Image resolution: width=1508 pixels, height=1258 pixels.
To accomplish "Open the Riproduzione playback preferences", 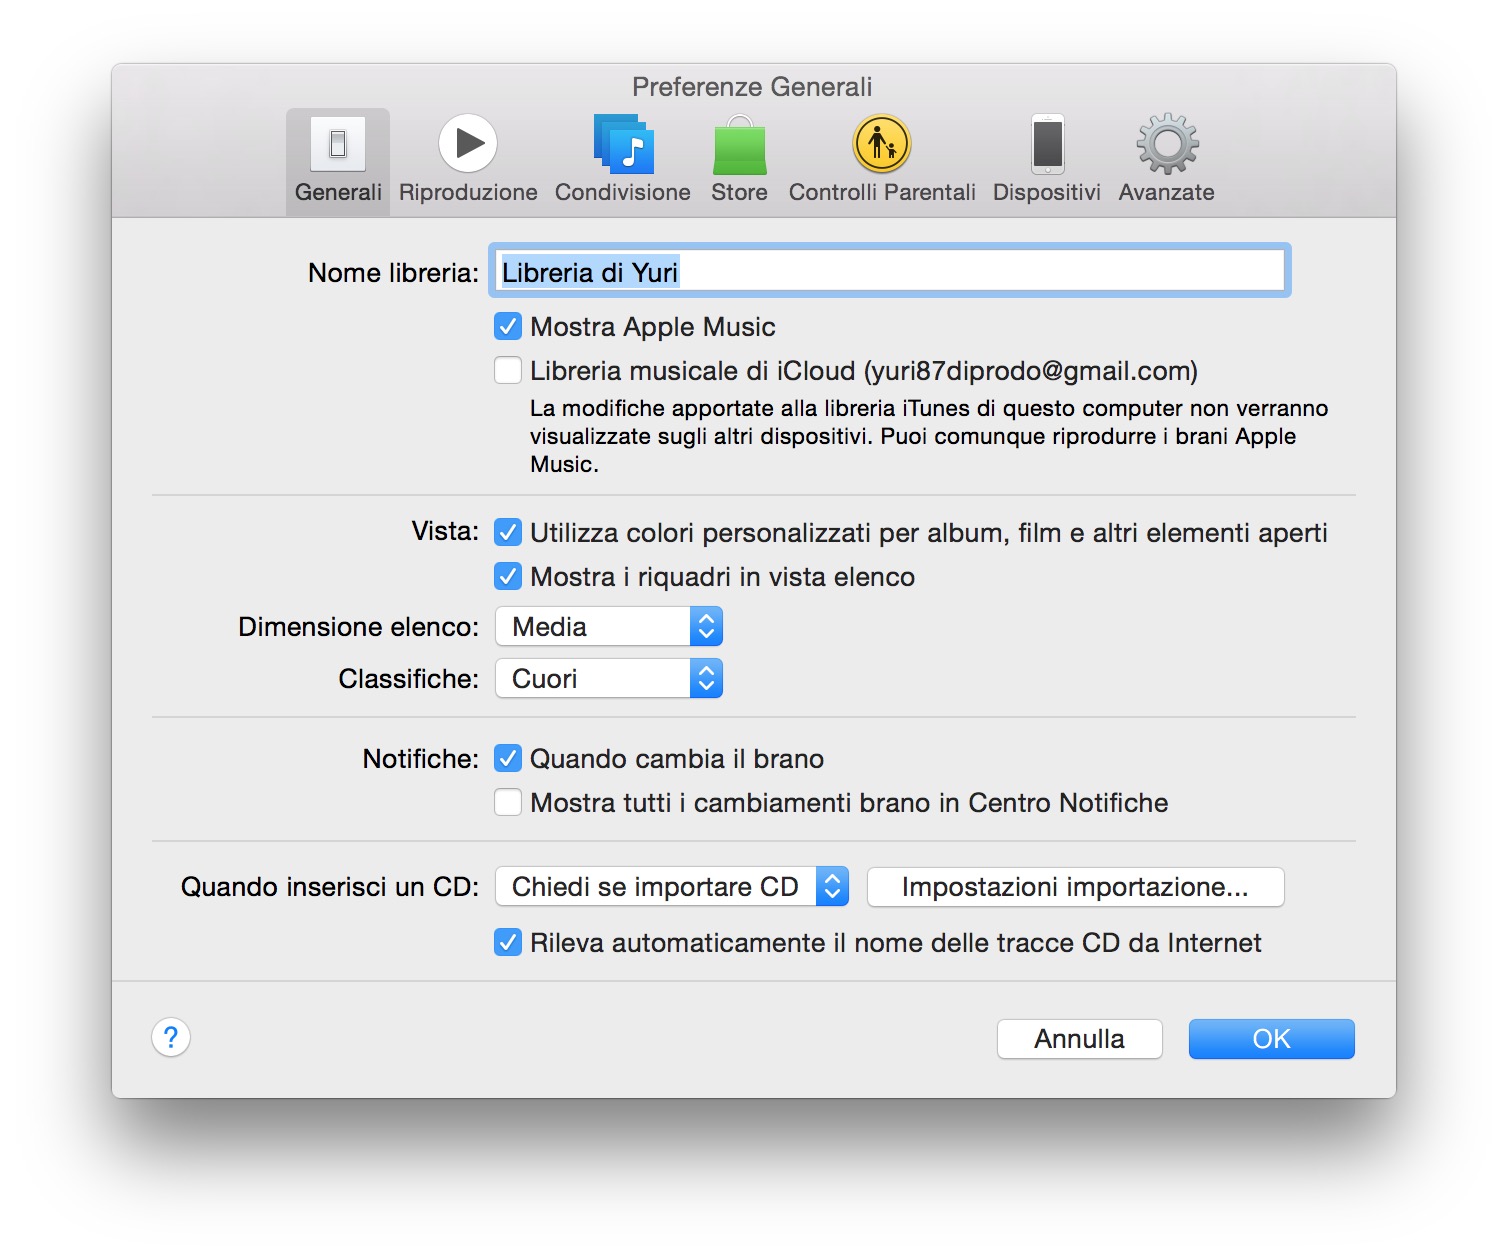I will (x=468, y=160).
